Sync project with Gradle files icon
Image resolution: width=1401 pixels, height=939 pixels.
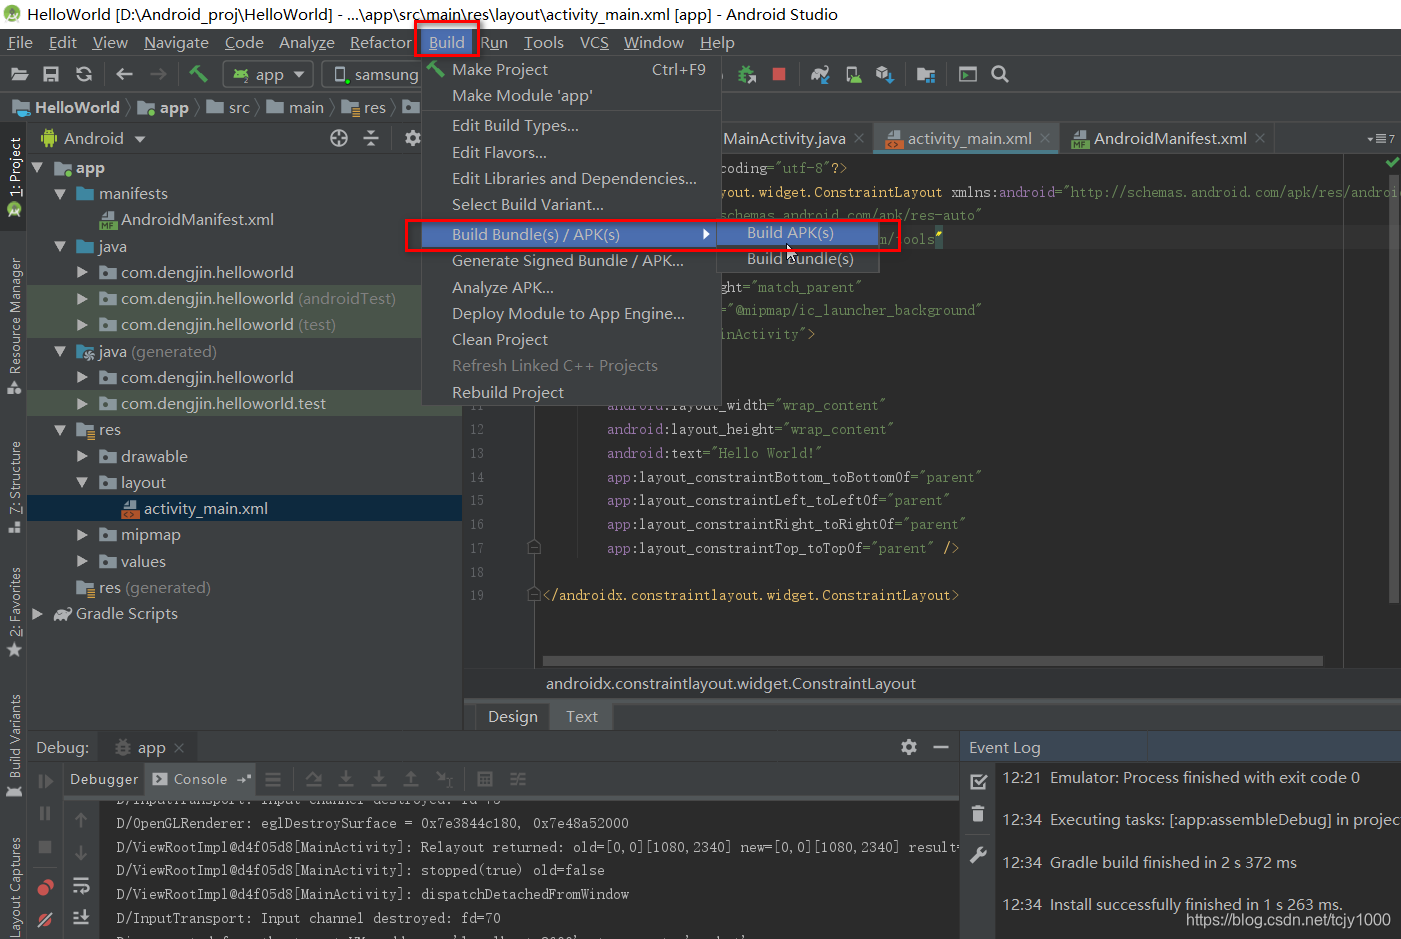pos(820,74)
